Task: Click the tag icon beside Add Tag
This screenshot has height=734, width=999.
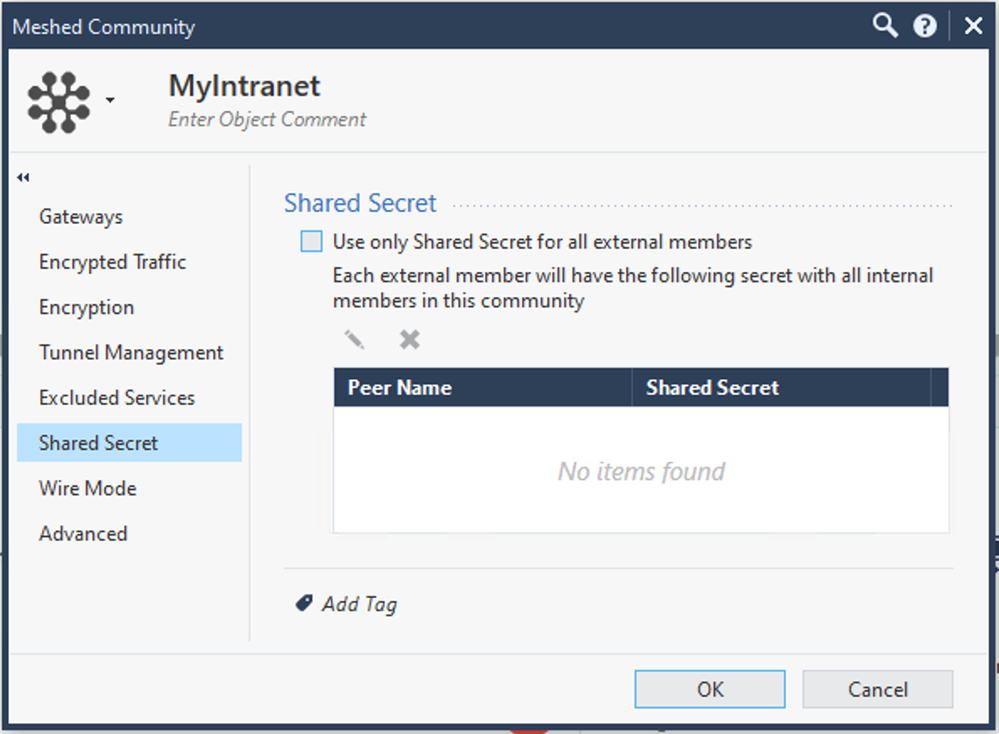Action: tap(304, 603)
